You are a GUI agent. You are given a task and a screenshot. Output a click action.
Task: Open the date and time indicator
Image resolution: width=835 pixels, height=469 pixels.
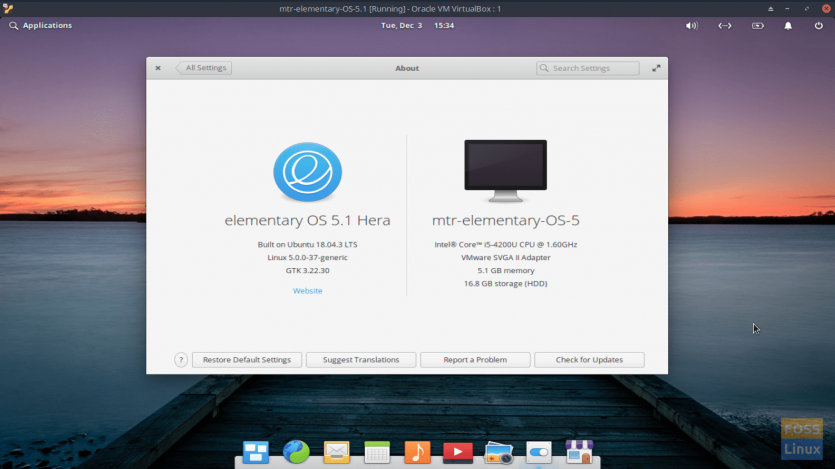pyautogui.click(x=418, y=26)
